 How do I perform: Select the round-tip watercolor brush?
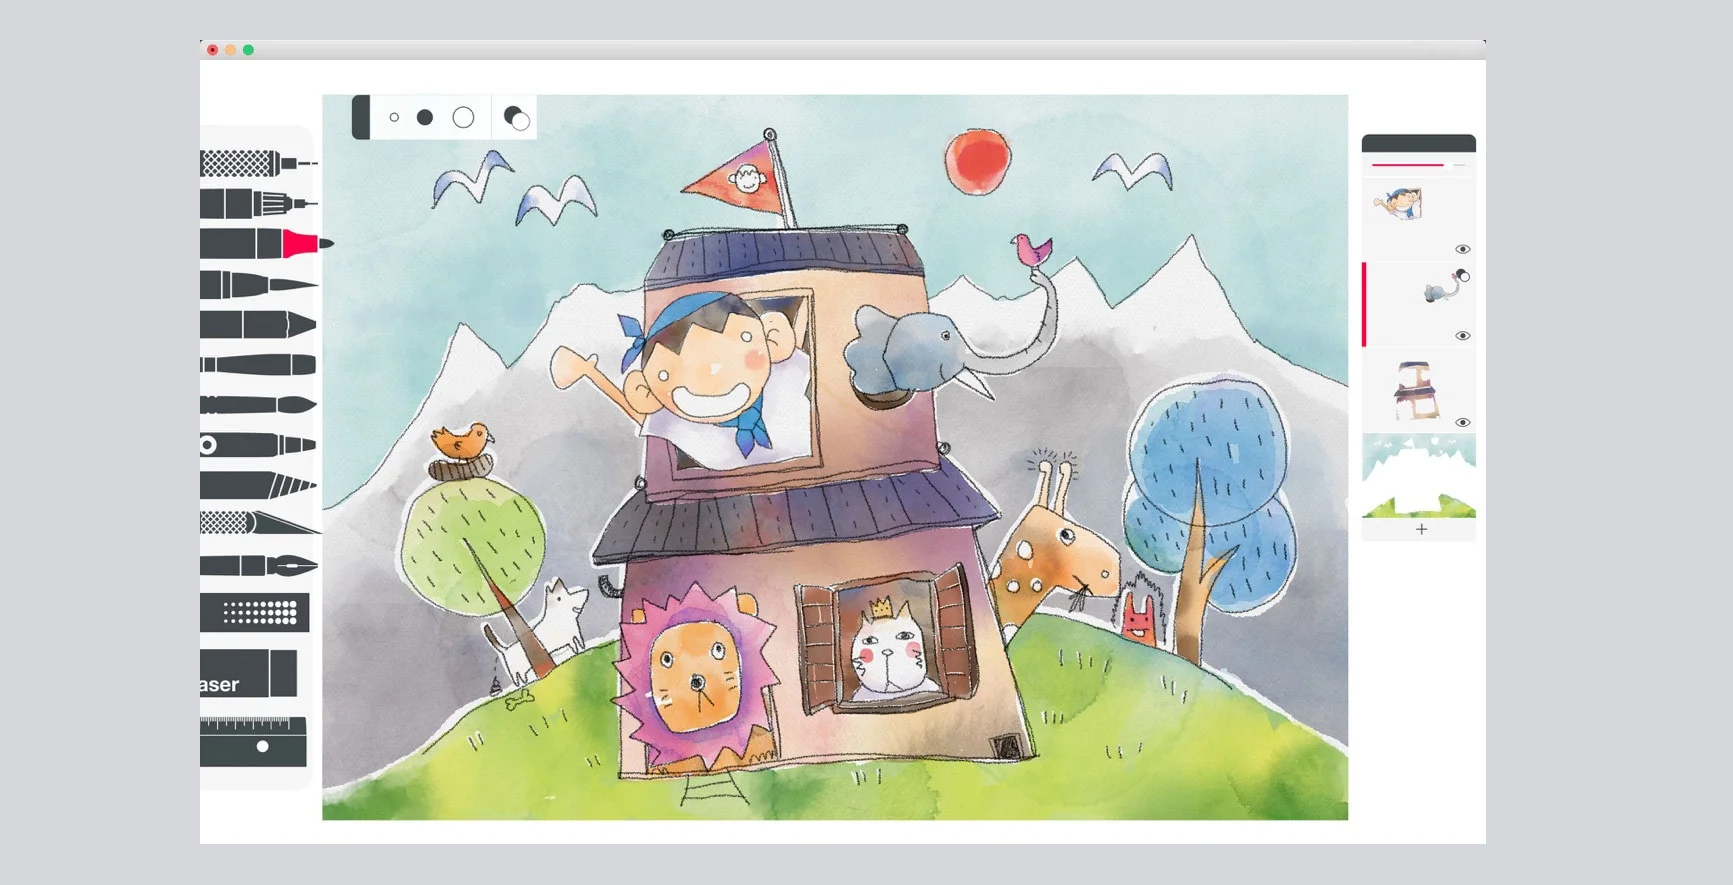(x=257, y=405)
